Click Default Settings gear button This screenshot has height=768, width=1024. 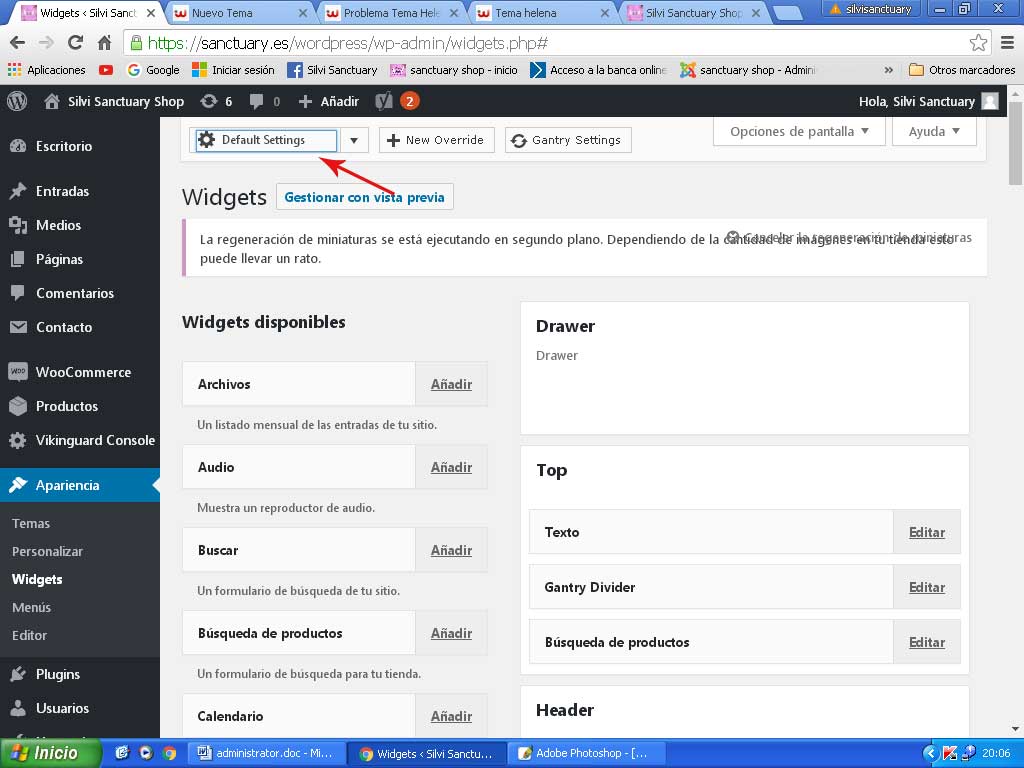pos(266,140)
